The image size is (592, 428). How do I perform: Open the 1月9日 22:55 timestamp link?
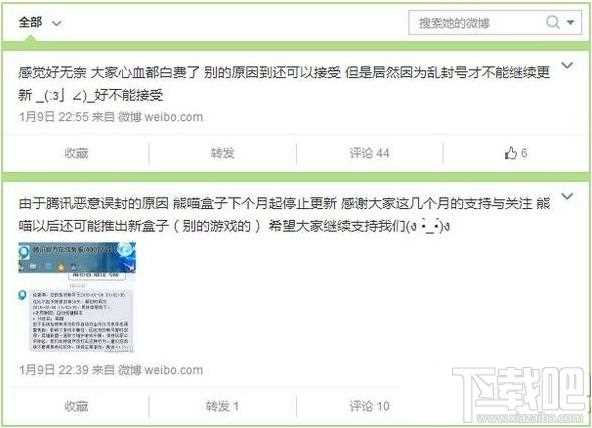(x=54, y=117)
